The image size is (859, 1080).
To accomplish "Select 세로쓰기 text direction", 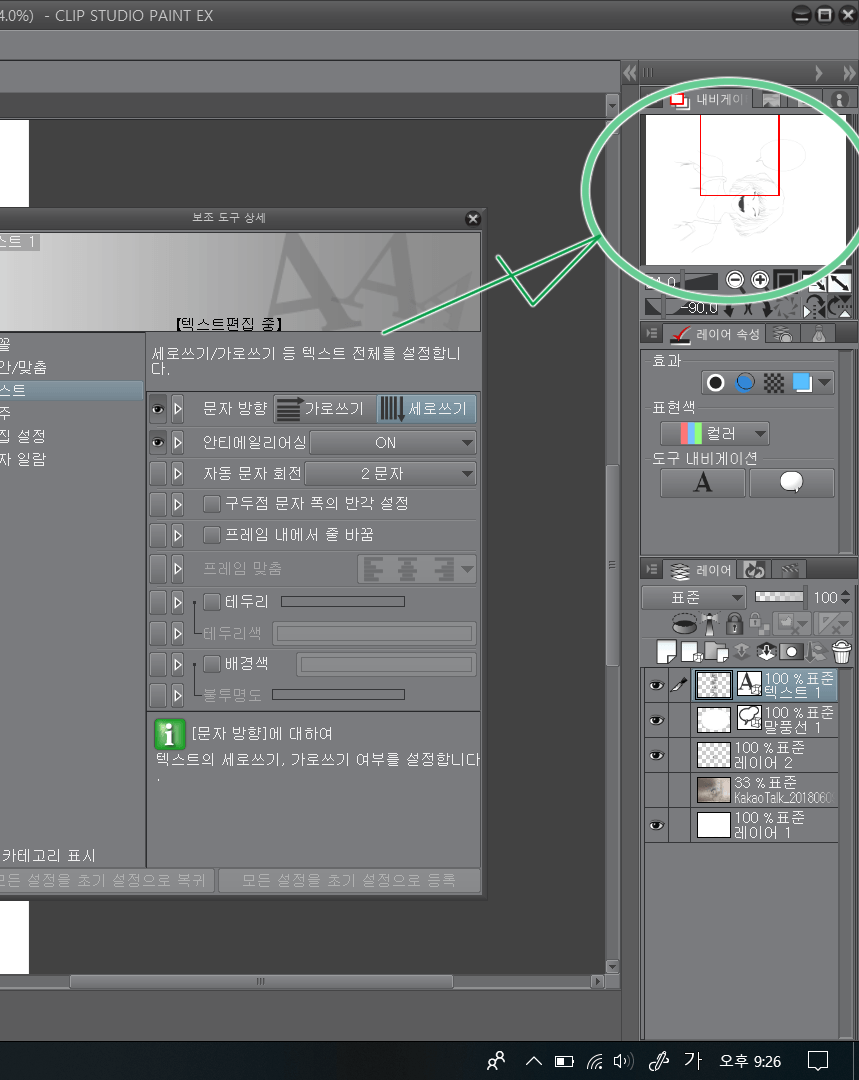I will point(426,409).
